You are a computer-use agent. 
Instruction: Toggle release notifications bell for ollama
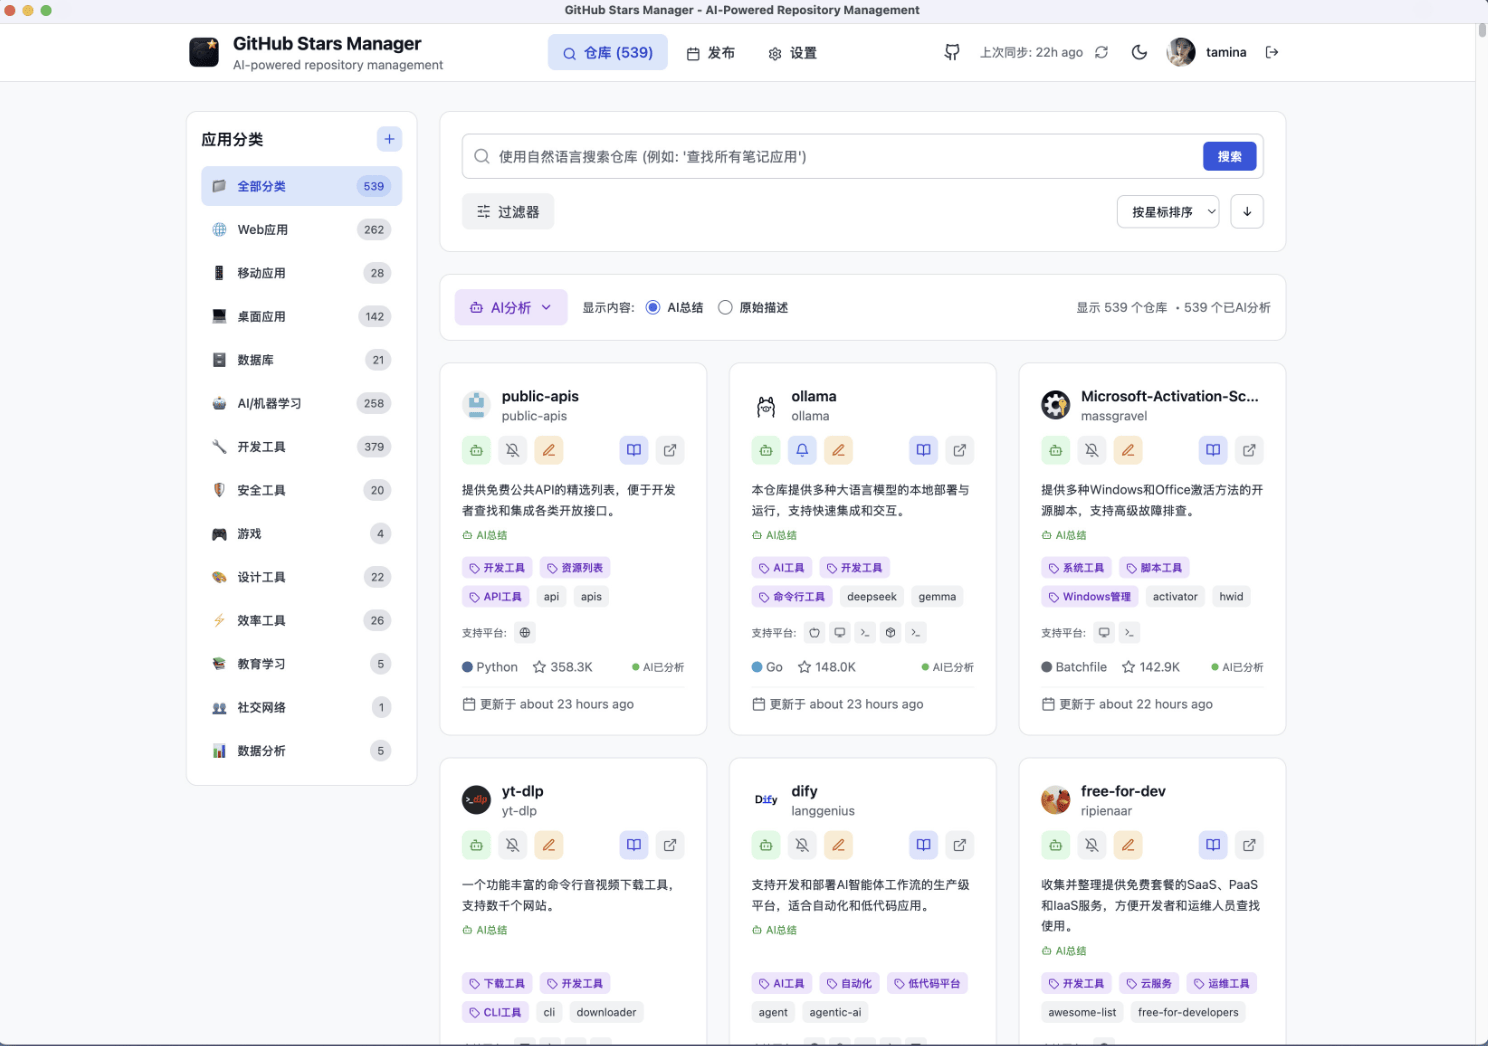[802, 450]
